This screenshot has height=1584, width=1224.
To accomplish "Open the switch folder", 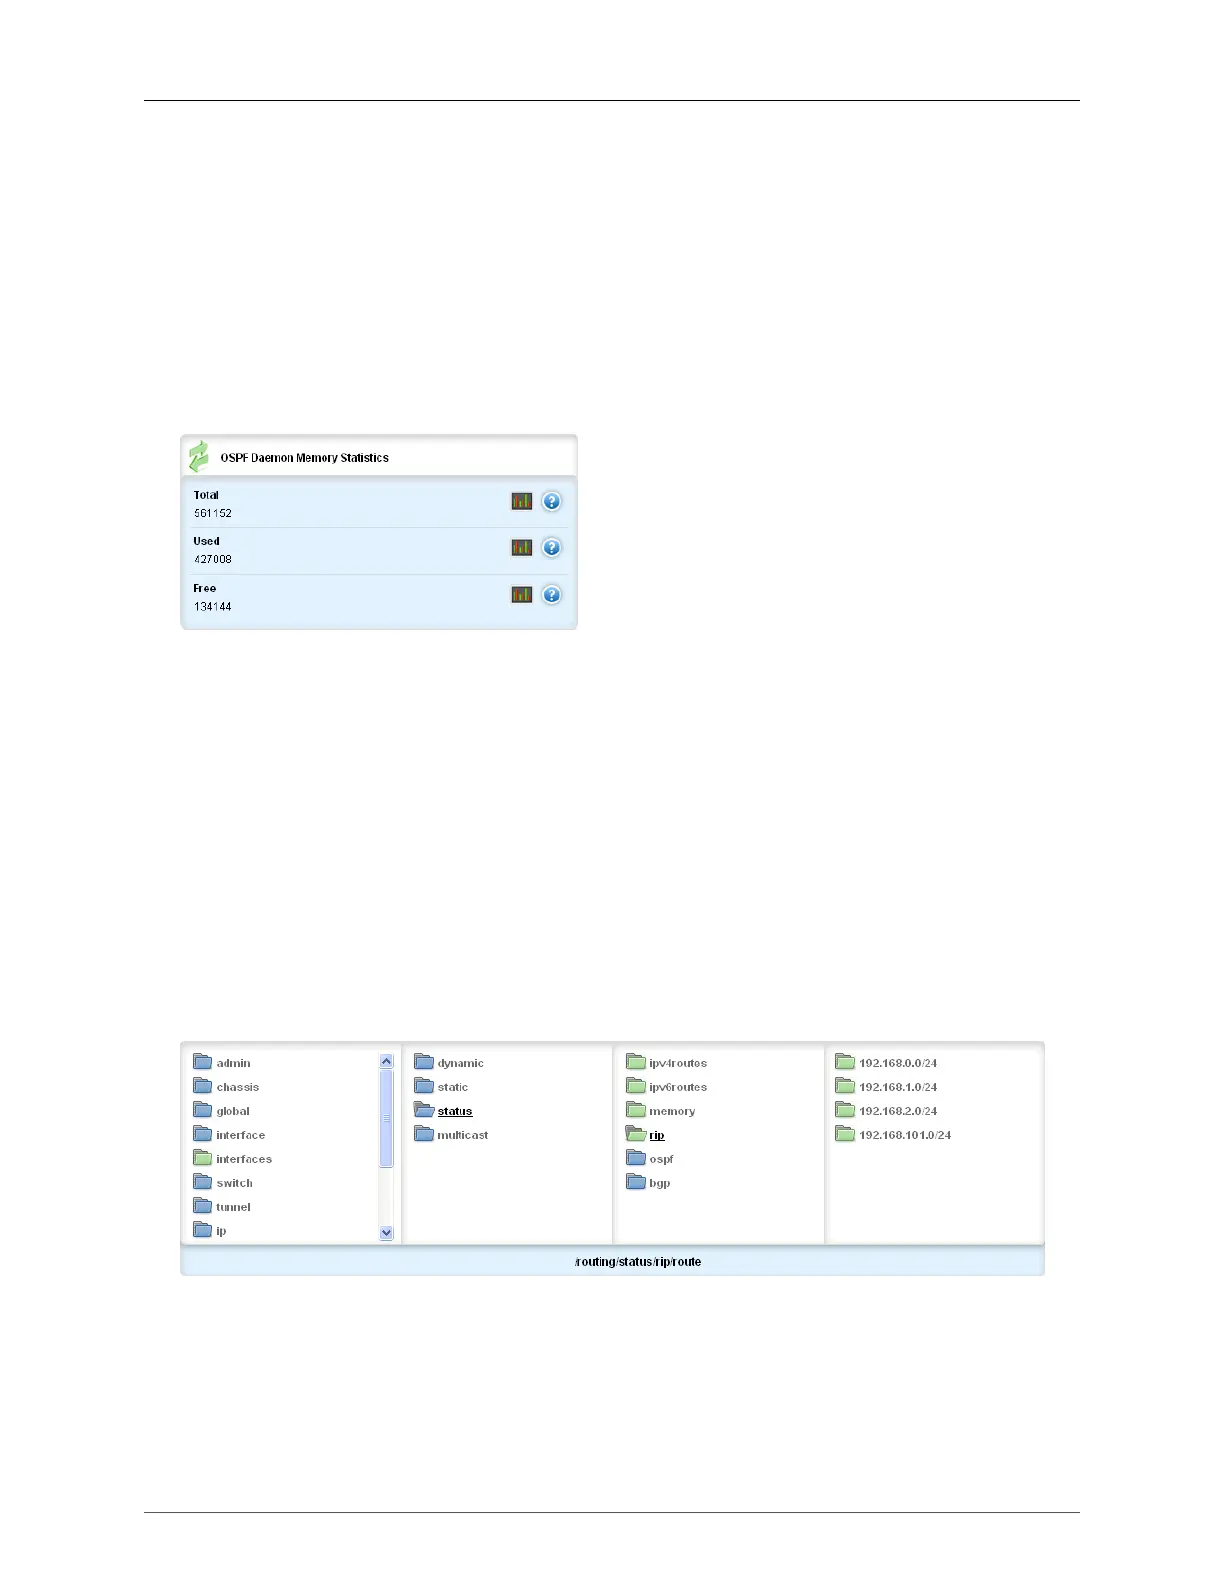I will pos(223,1182).
